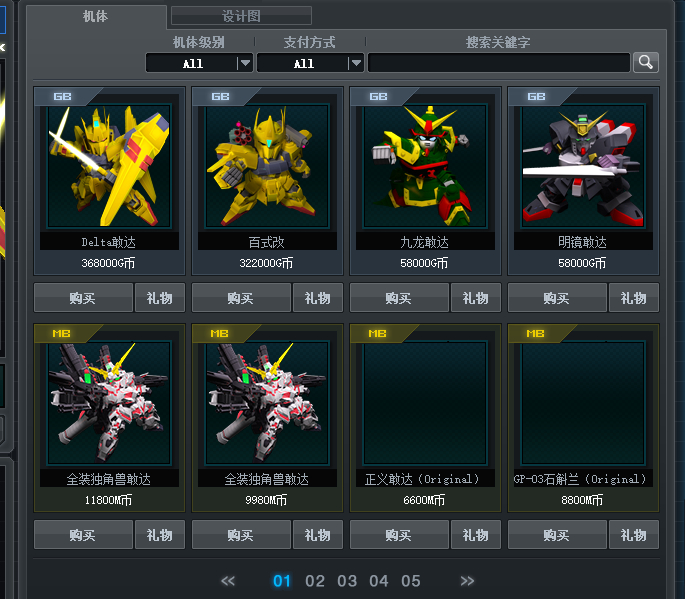Gift GP-03石斛兰 (Original) with 礼物

click(x=634, y=534)
